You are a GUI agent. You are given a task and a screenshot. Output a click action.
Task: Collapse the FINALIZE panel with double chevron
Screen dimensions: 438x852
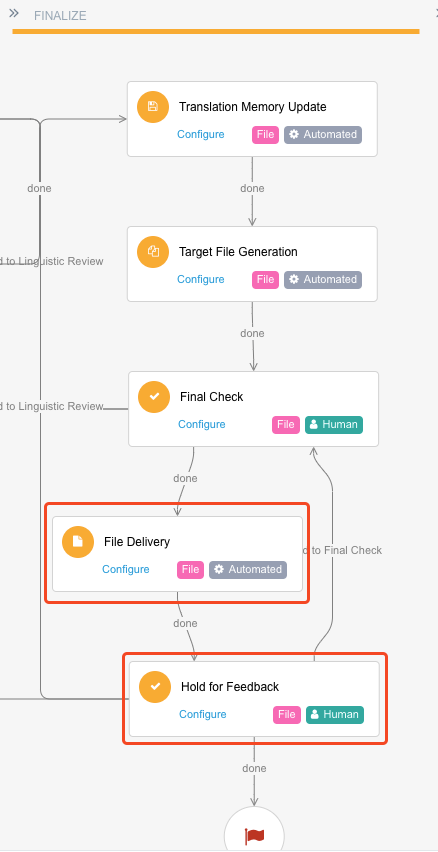(14, 13)
